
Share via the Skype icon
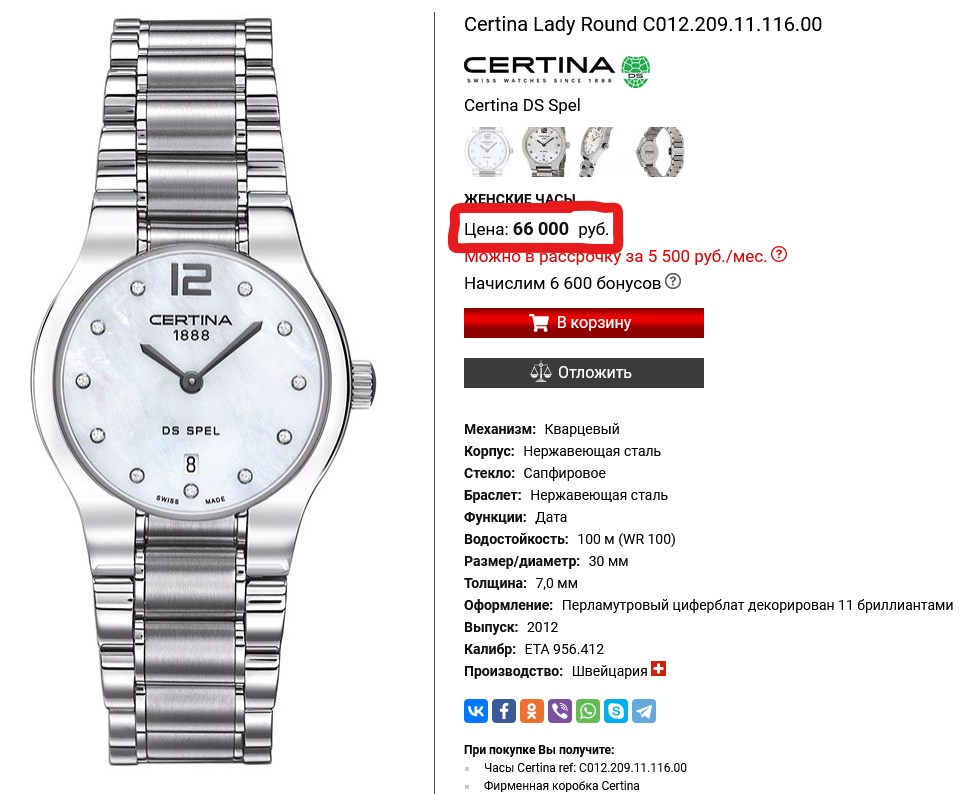pyautogui.click(x=616, y=711)
